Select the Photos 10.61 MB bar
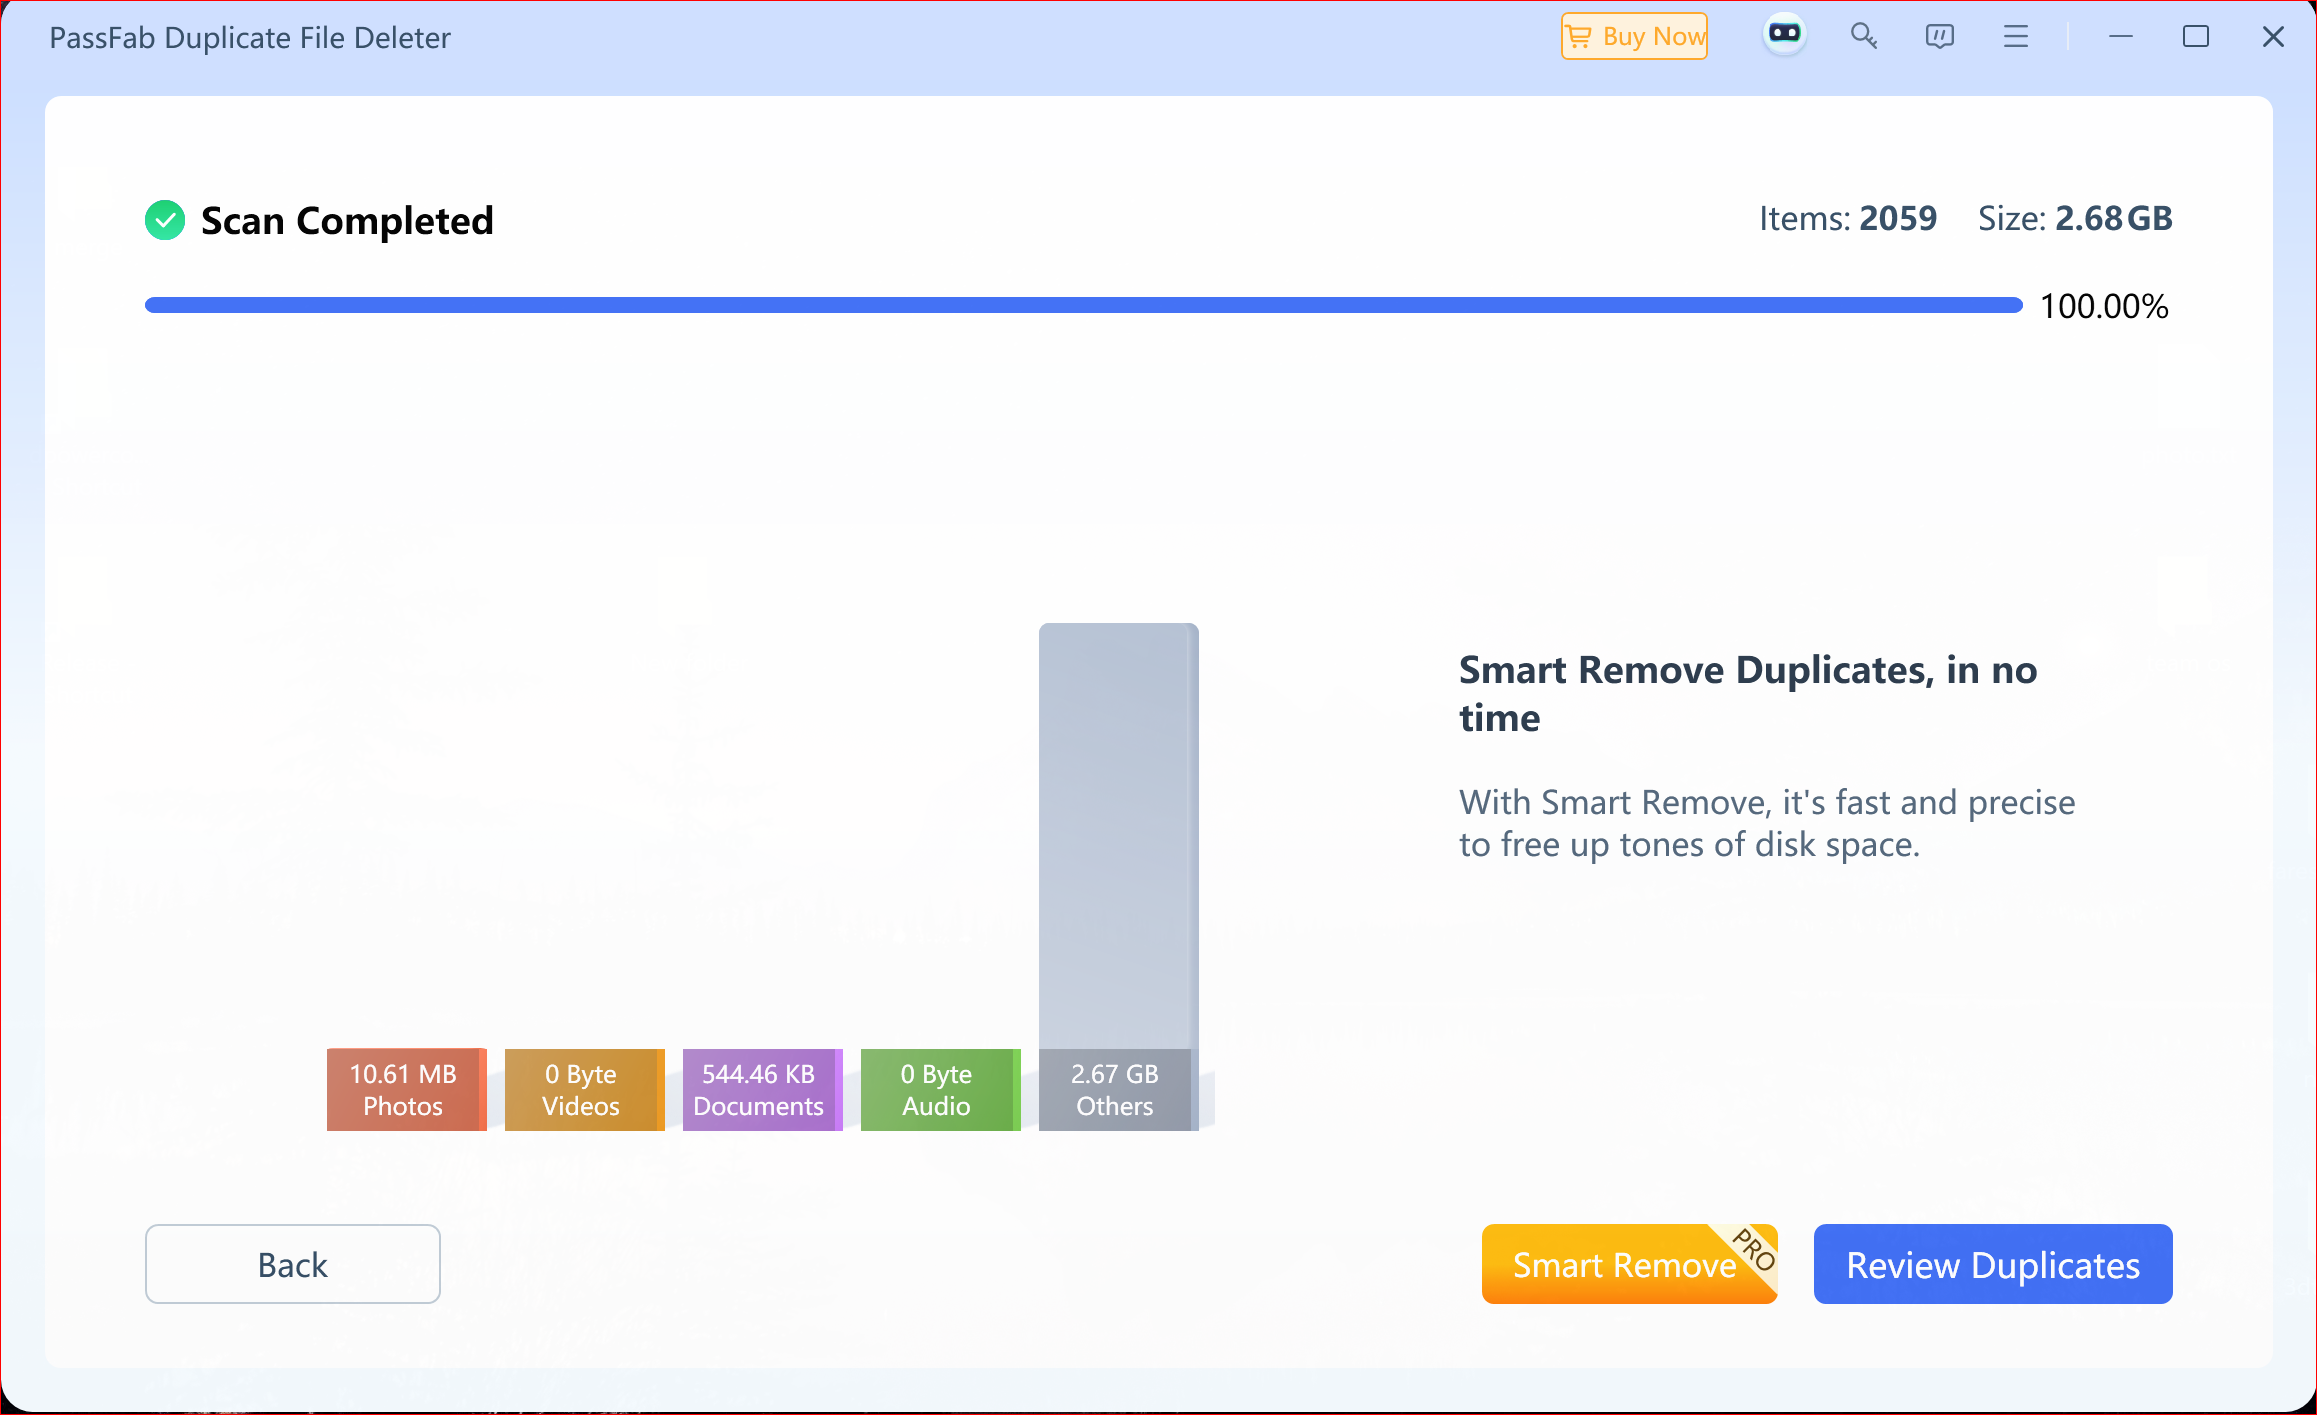The height and width of the screenshot is (1415, 2317). tap(406, 1089)
